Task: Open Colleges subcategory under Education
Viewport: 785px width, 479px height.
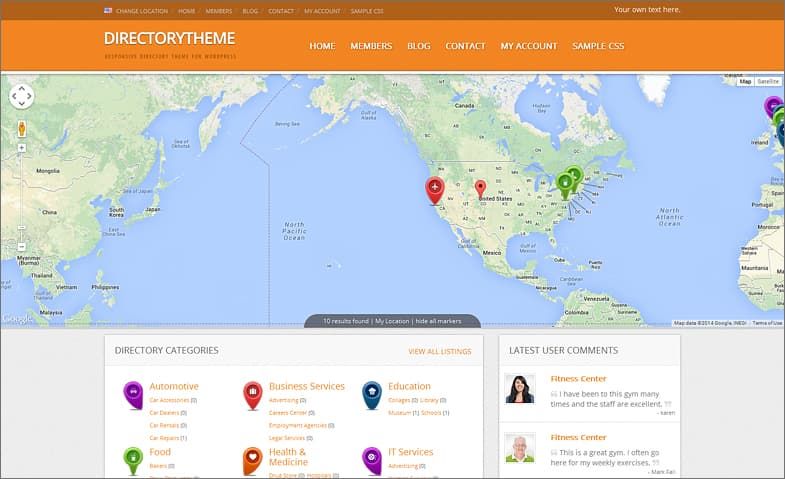Action: coord(399,400)
